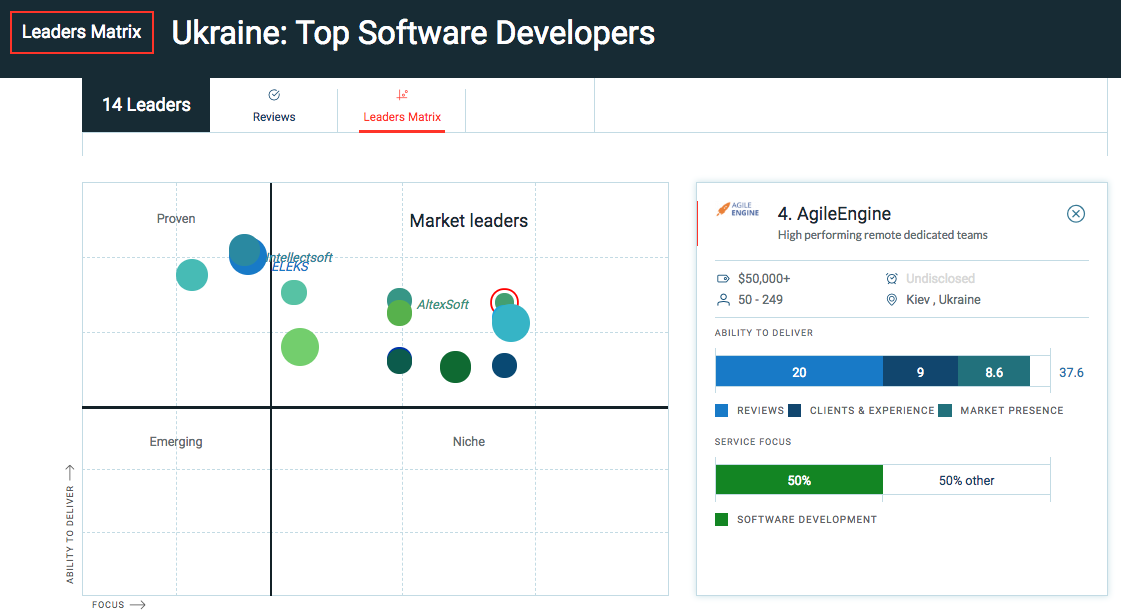This screenshot has width=1121, height=611.
Task: Click the Leaders Matrix scatter chart icon
Action: (x=402, y=94)
